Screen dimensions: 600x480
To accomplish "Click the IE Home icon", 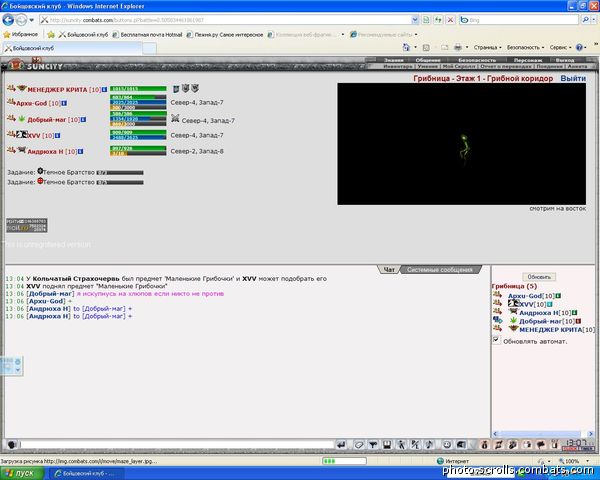I will pos(406,47).
